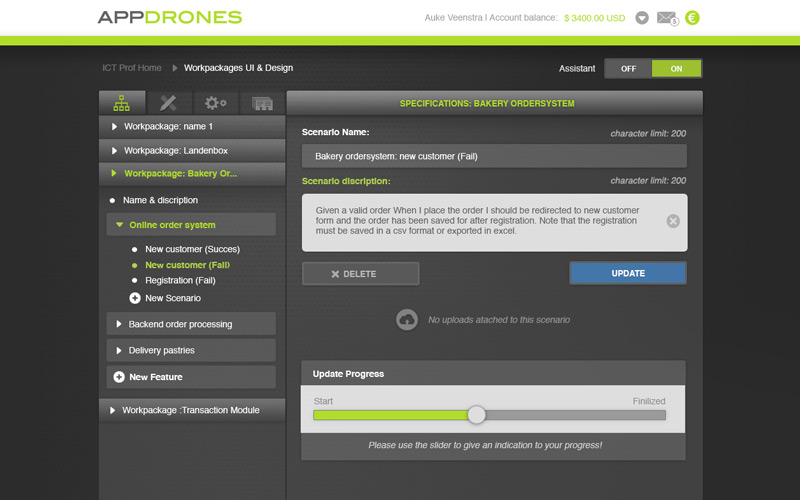Click the green euro currency icon

click(x=692, y=18)
